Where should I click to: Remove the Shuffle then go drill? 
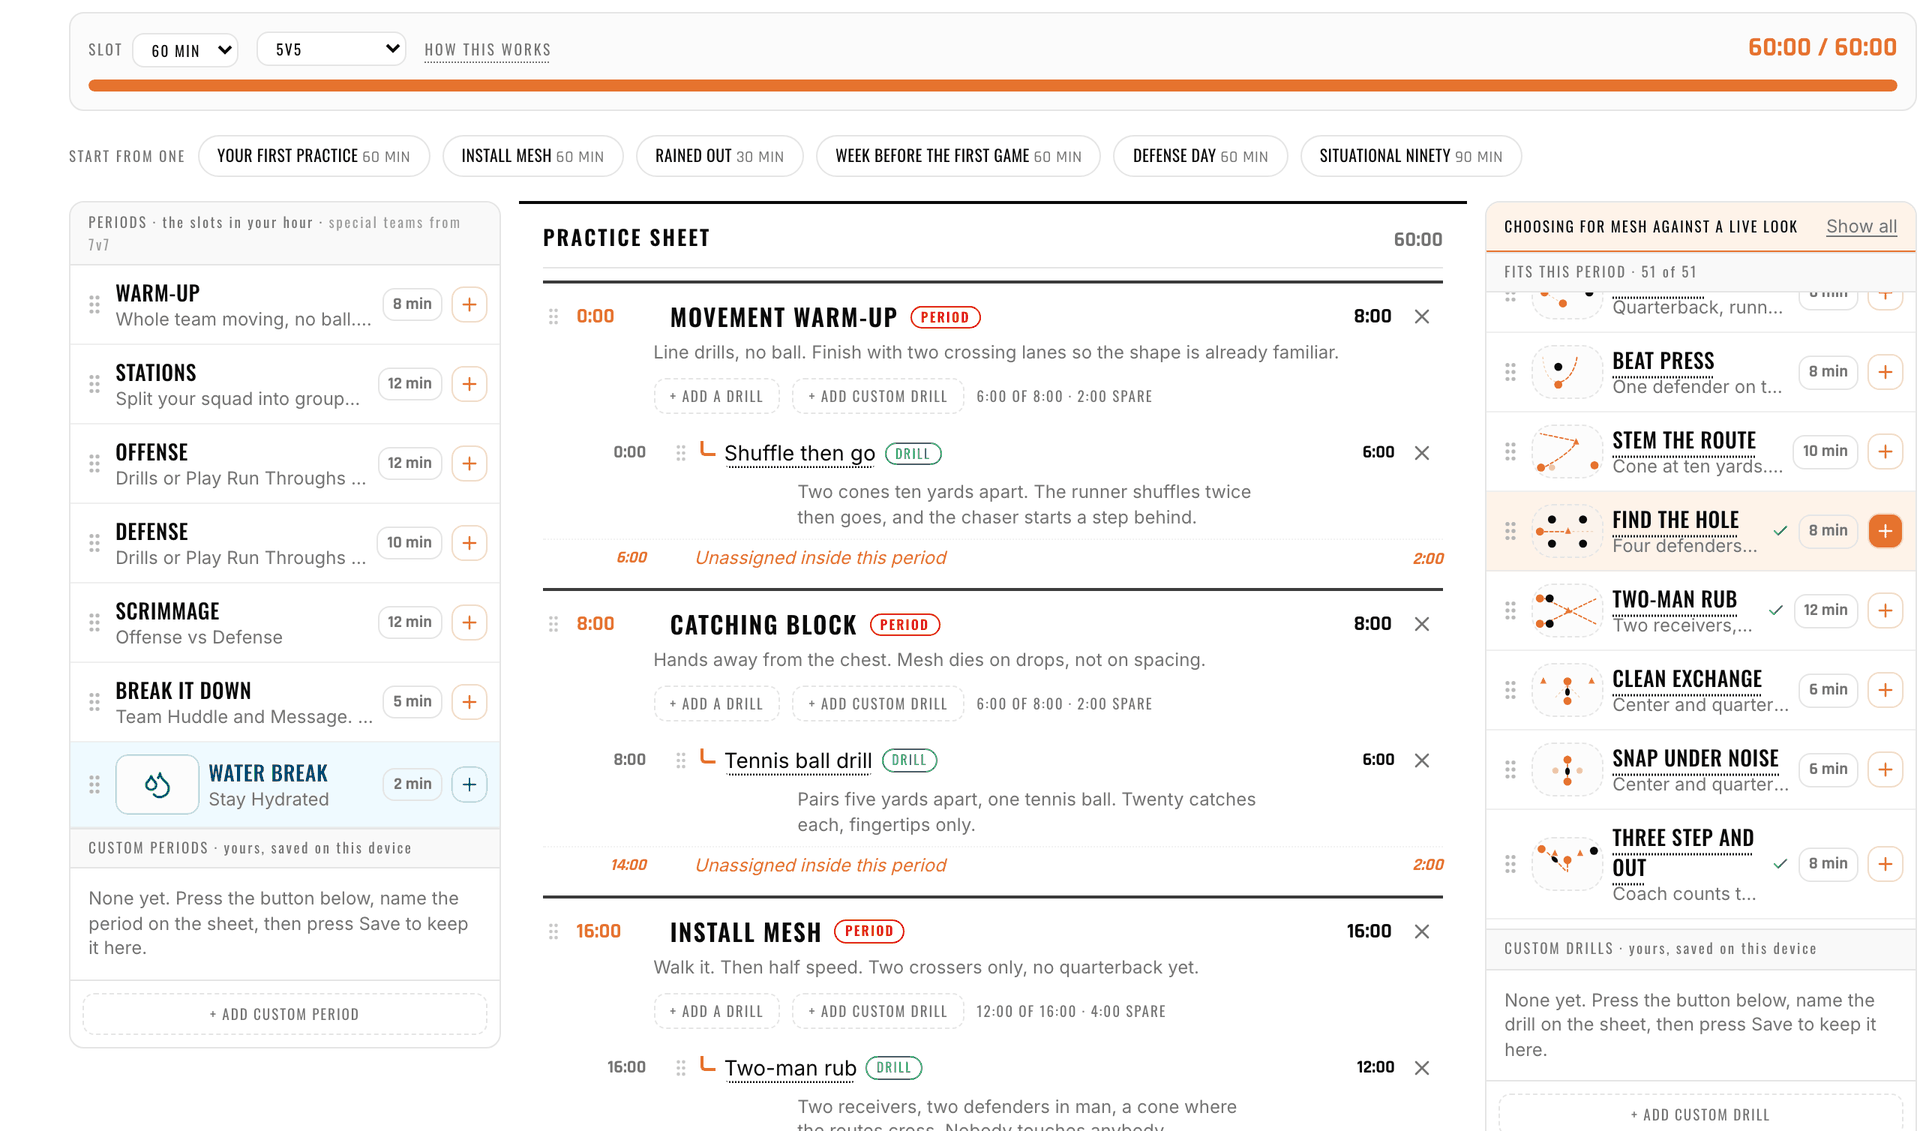[1422, 453]
